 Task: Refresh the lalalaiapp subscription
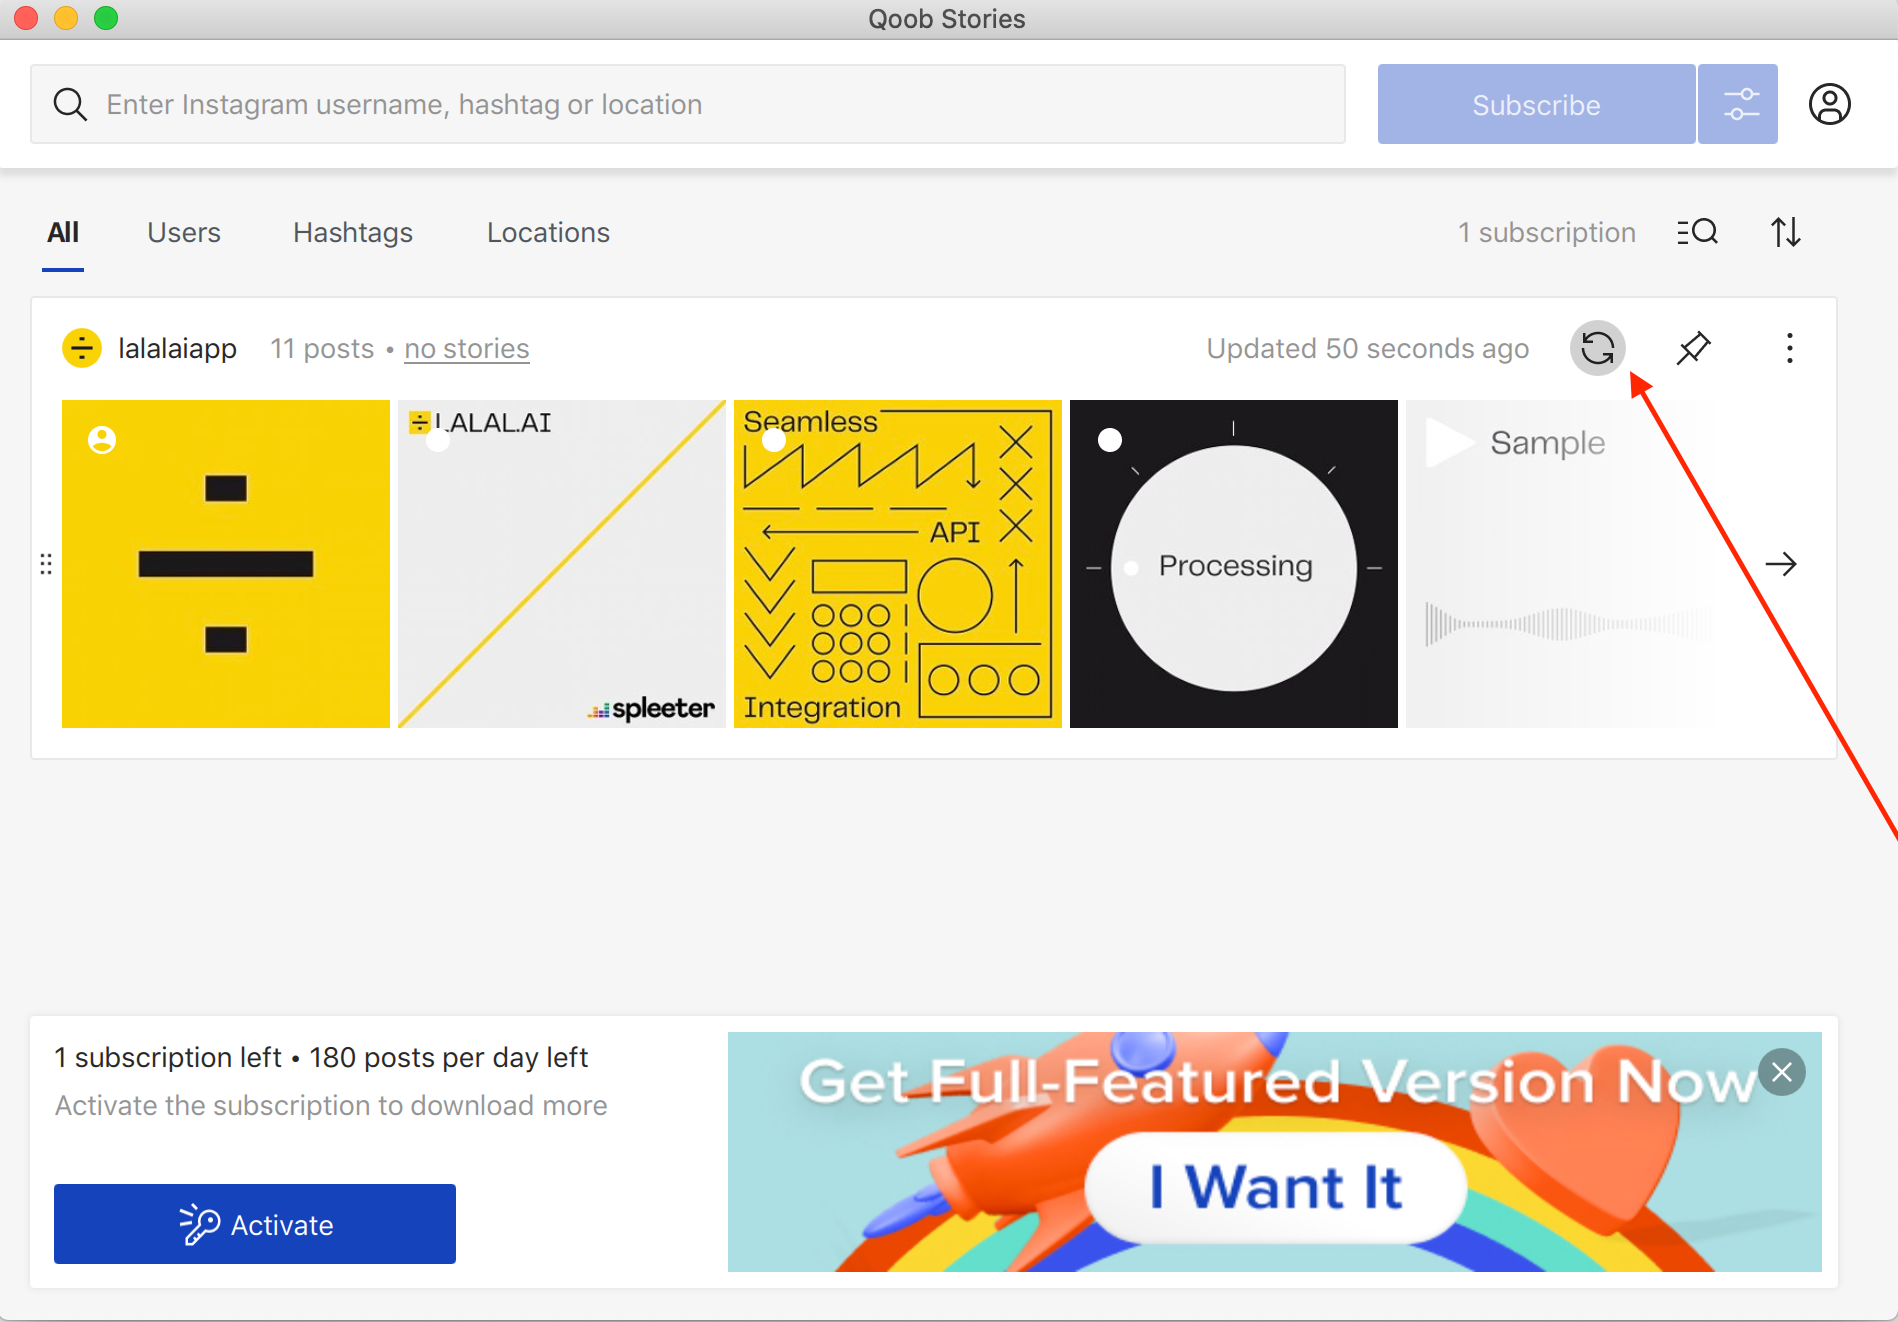pyautogui.click(x=1598, y=348)
